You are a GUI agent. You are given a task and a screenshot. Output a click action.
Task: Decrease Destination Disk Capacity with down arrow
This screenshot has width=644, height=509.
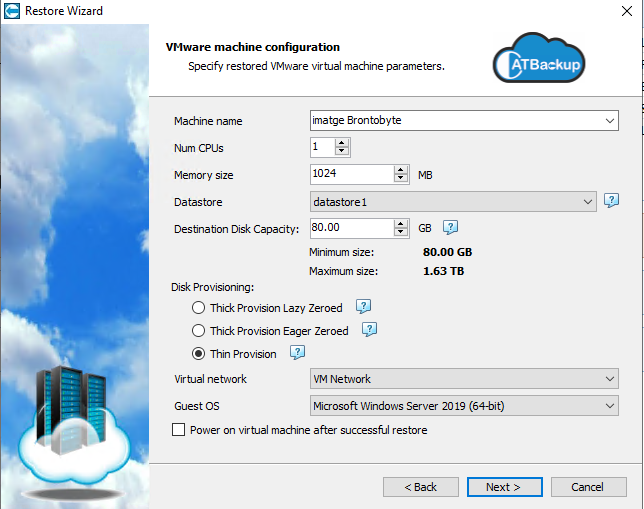[x=400, y=232]
